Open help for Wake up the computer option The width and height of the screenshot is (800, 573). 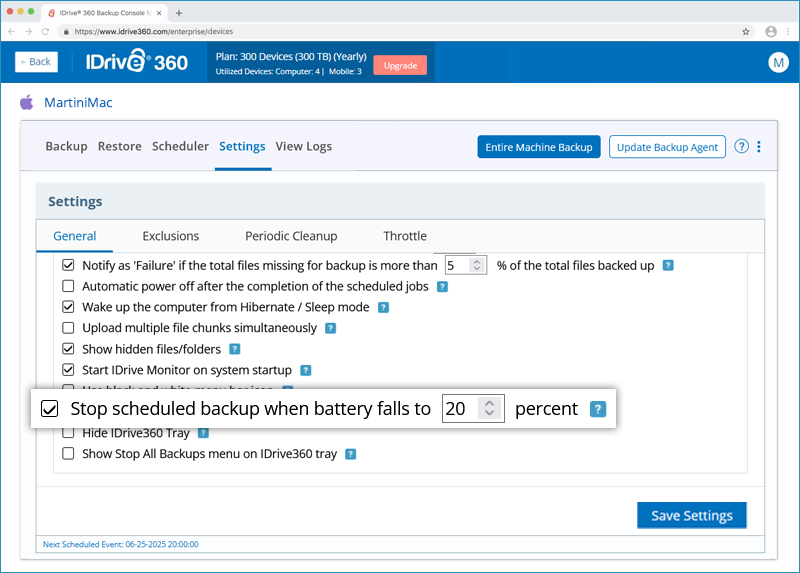[x=383, y=307]
